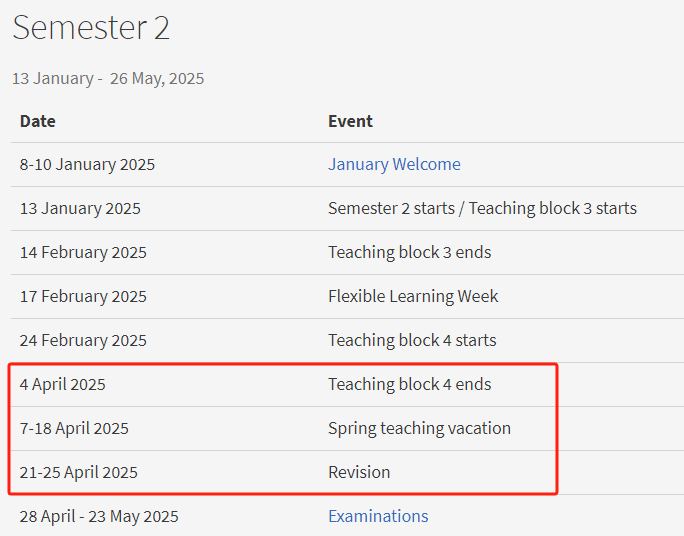The height and width of the screenshot is (536, 684).
Task: Select the Teaching block 3 ends text
Action: [410, 253]
